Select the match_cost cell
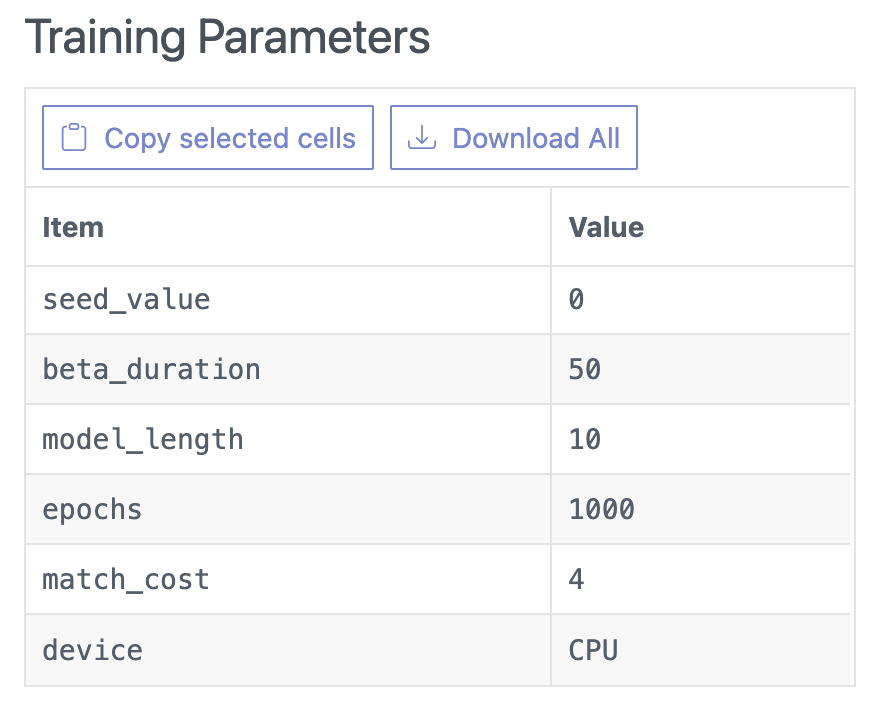This screenshot has width=880, height=720. [x=288, y=580]
